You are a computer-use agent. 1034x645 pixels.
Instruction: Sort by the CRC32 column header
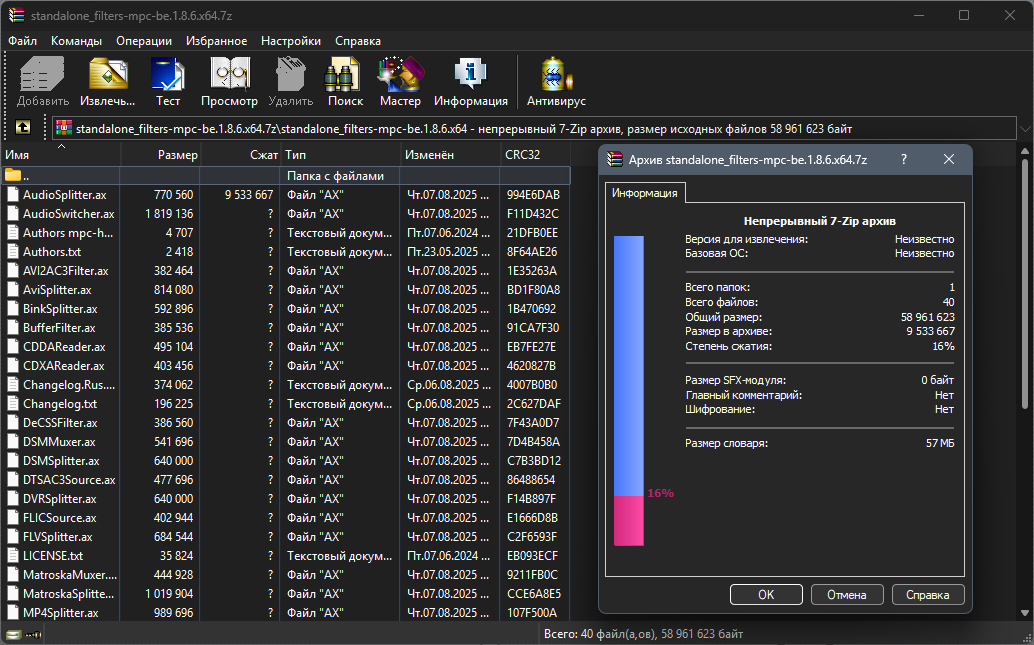click(x=535, y=155)
